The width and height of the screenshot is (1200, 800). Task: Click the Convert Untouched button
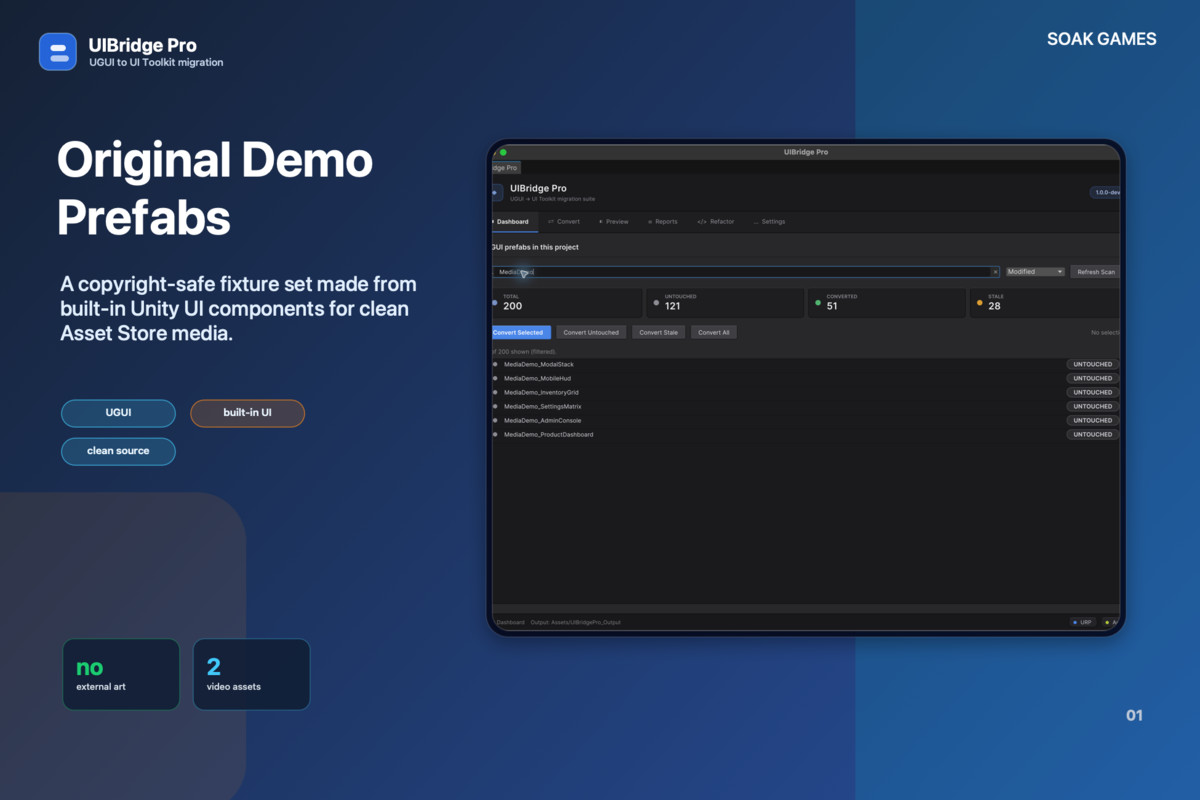tap(591, 332)
